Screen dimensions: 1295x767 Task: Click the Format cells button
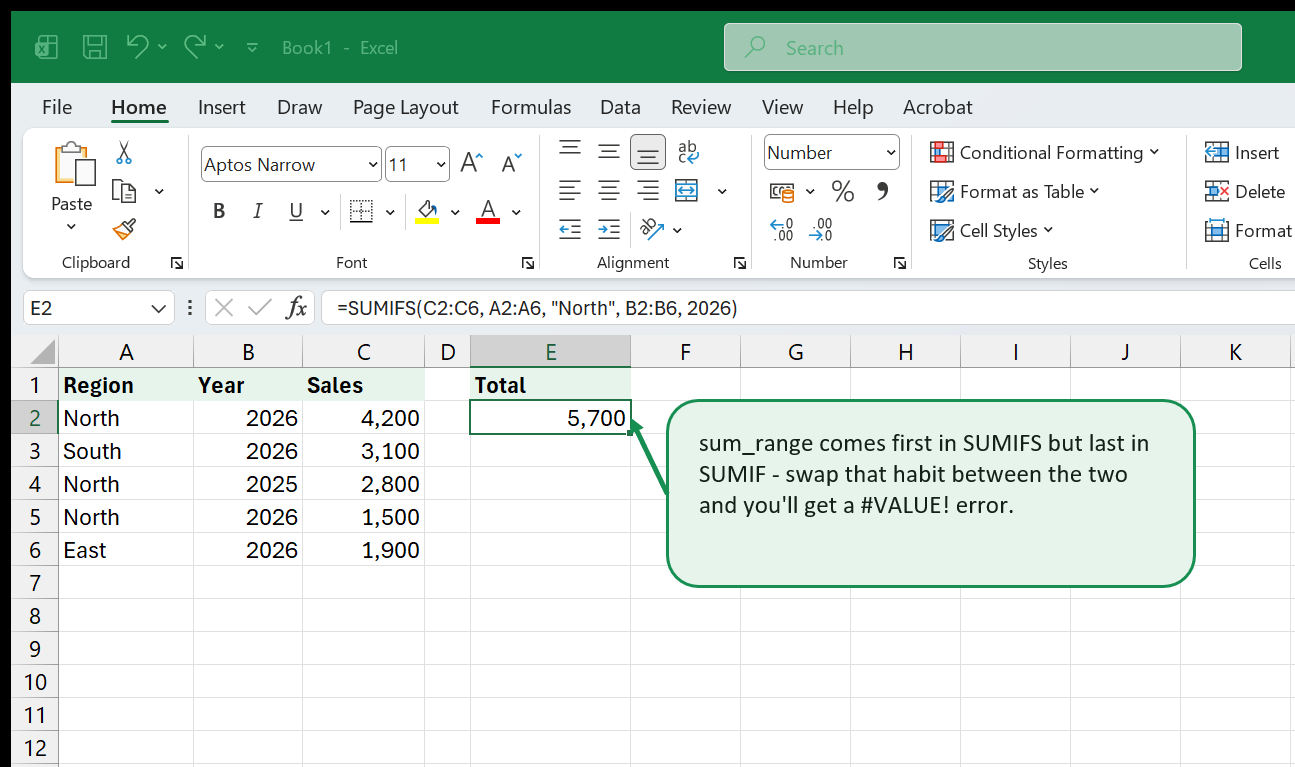click(x=1249, y=230)
